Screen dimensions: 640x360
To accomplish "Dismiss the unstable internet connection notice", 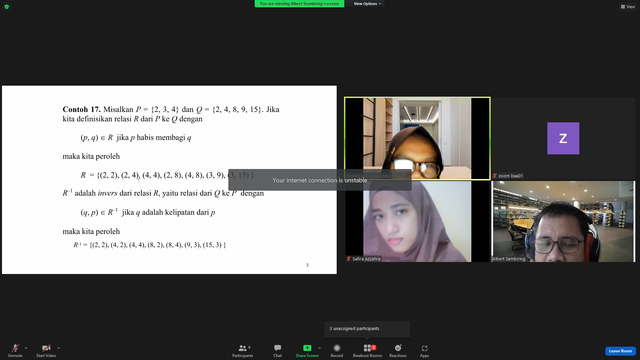I will [320, 180].
